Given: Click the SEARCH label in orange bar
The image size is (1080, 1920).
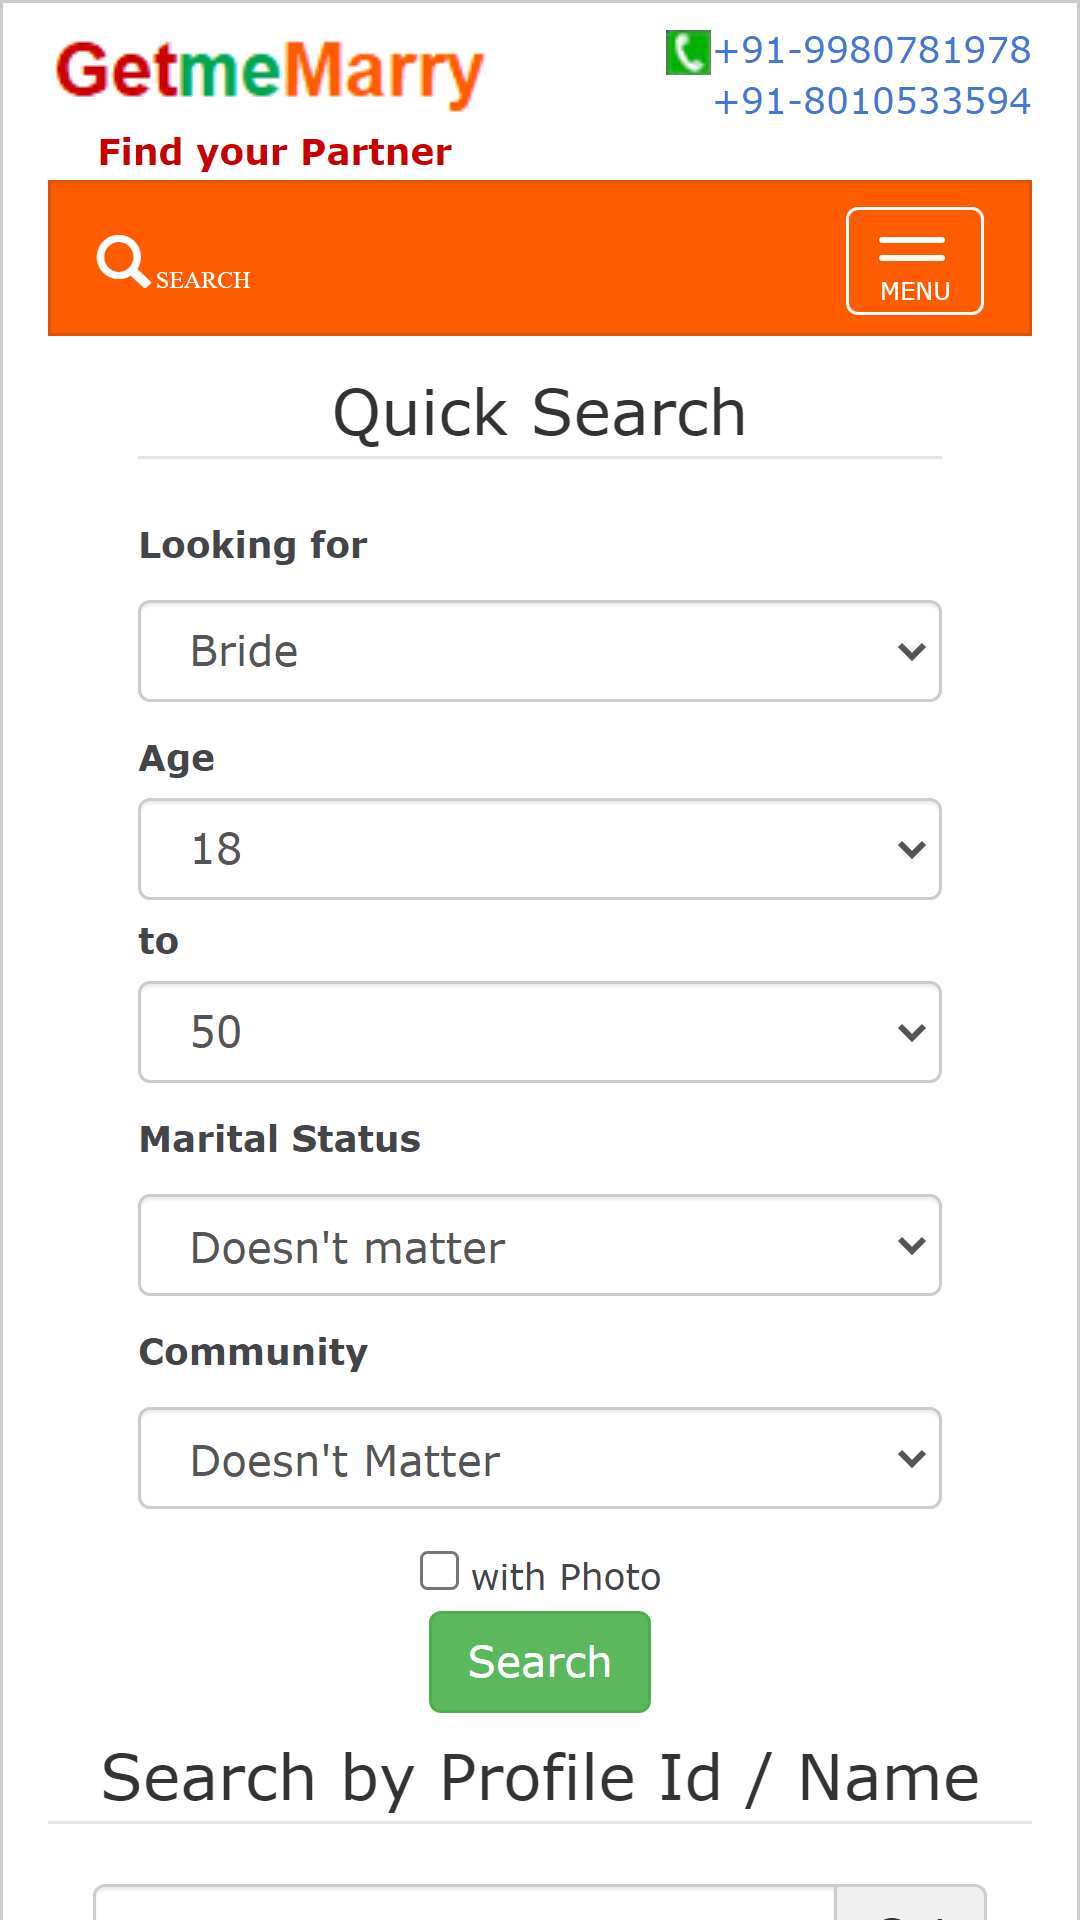Looking at the screenshot, I should [x=203, y=280].
